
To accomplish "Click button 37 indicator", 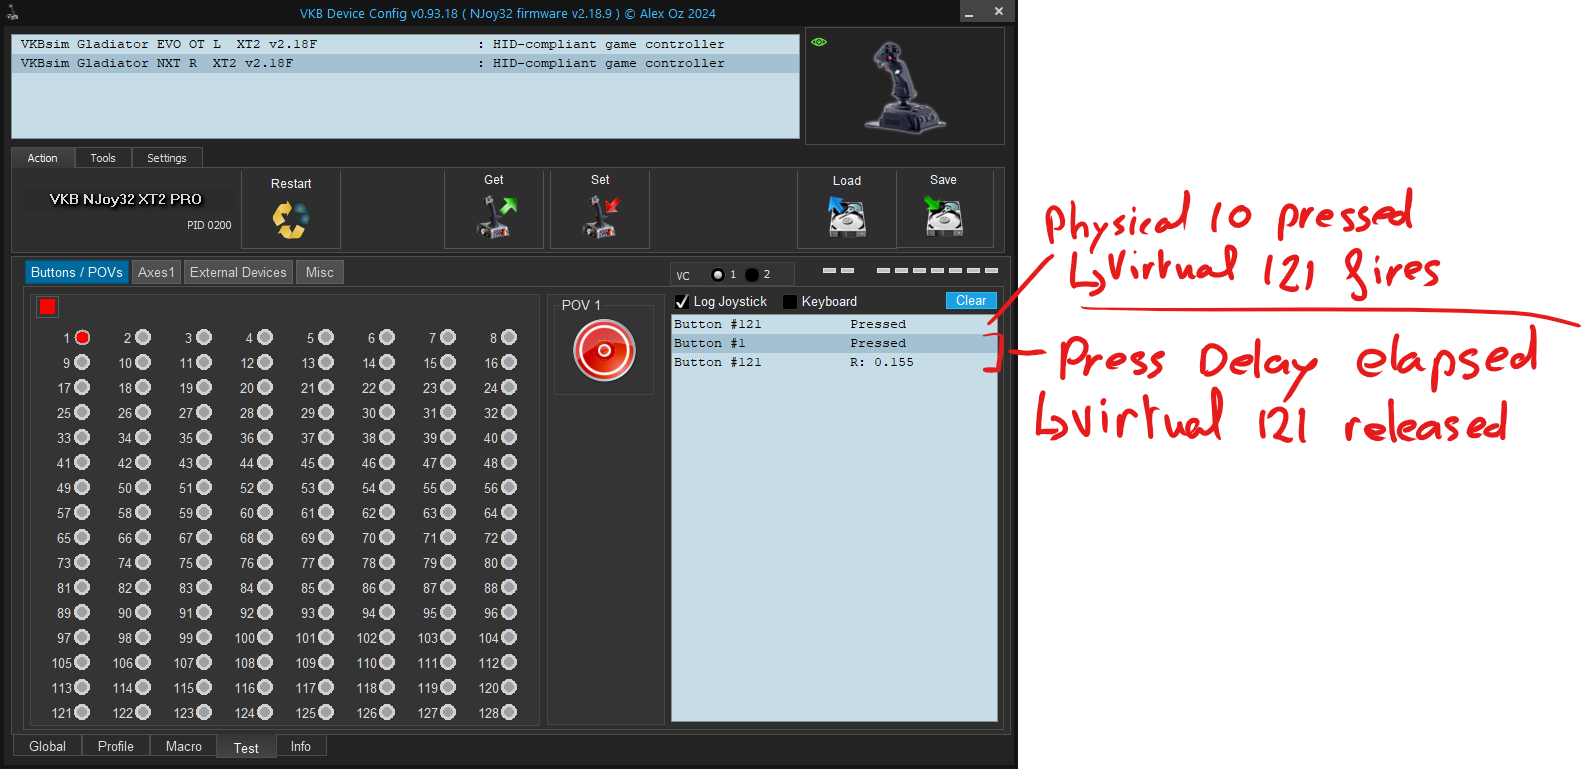I will click(326, 438).
